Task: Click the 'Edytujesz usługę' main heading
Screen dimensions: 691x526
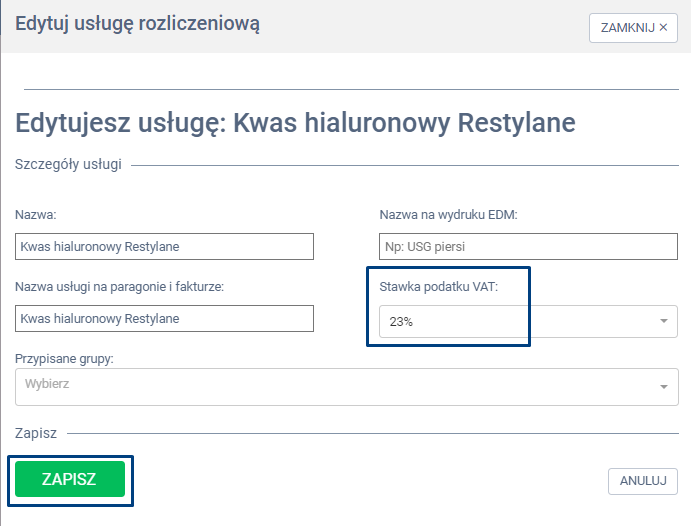Action: tap(295, 123)
